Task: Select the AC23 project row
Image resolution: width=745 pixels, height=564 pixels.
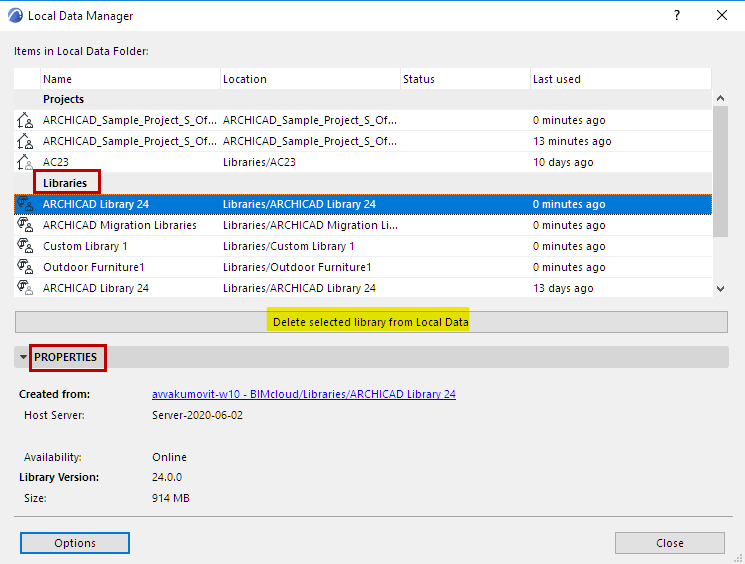Action: tap(363, 162)
